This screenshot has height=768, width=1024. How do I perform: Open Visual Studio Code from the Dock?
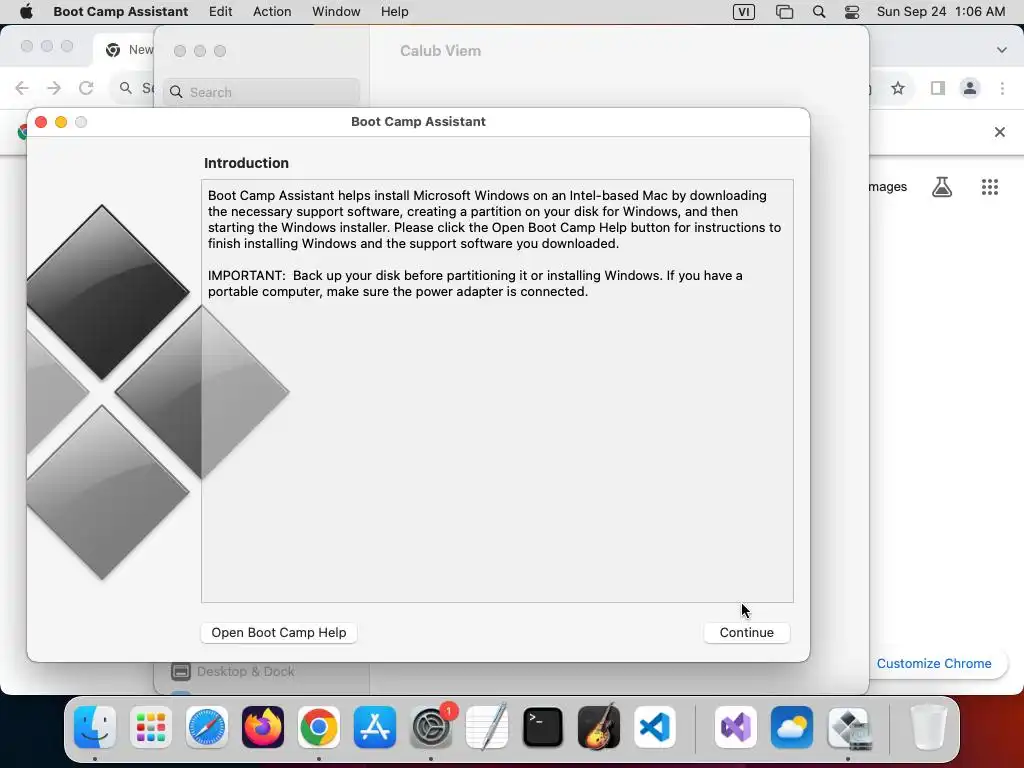(655, 727)
